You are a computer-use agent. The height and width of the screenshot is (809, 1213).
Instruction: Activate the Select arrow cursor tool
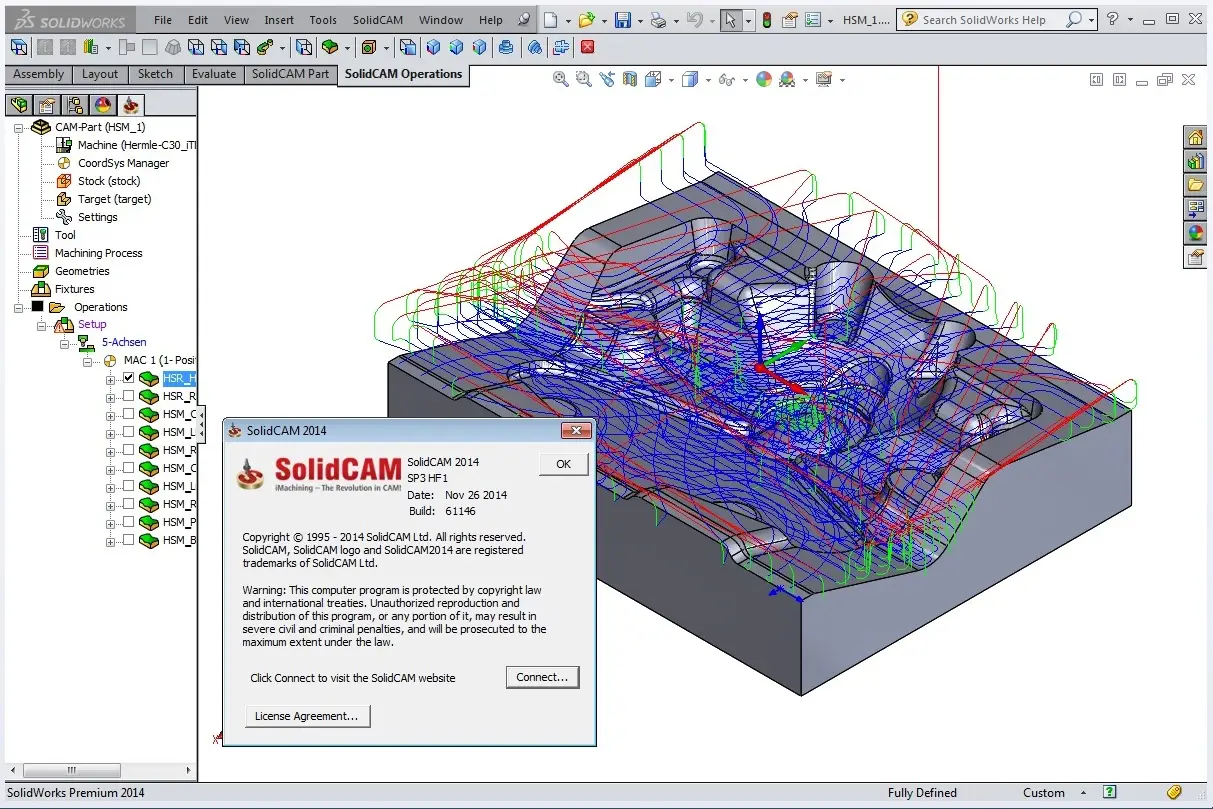coord(730,19)
